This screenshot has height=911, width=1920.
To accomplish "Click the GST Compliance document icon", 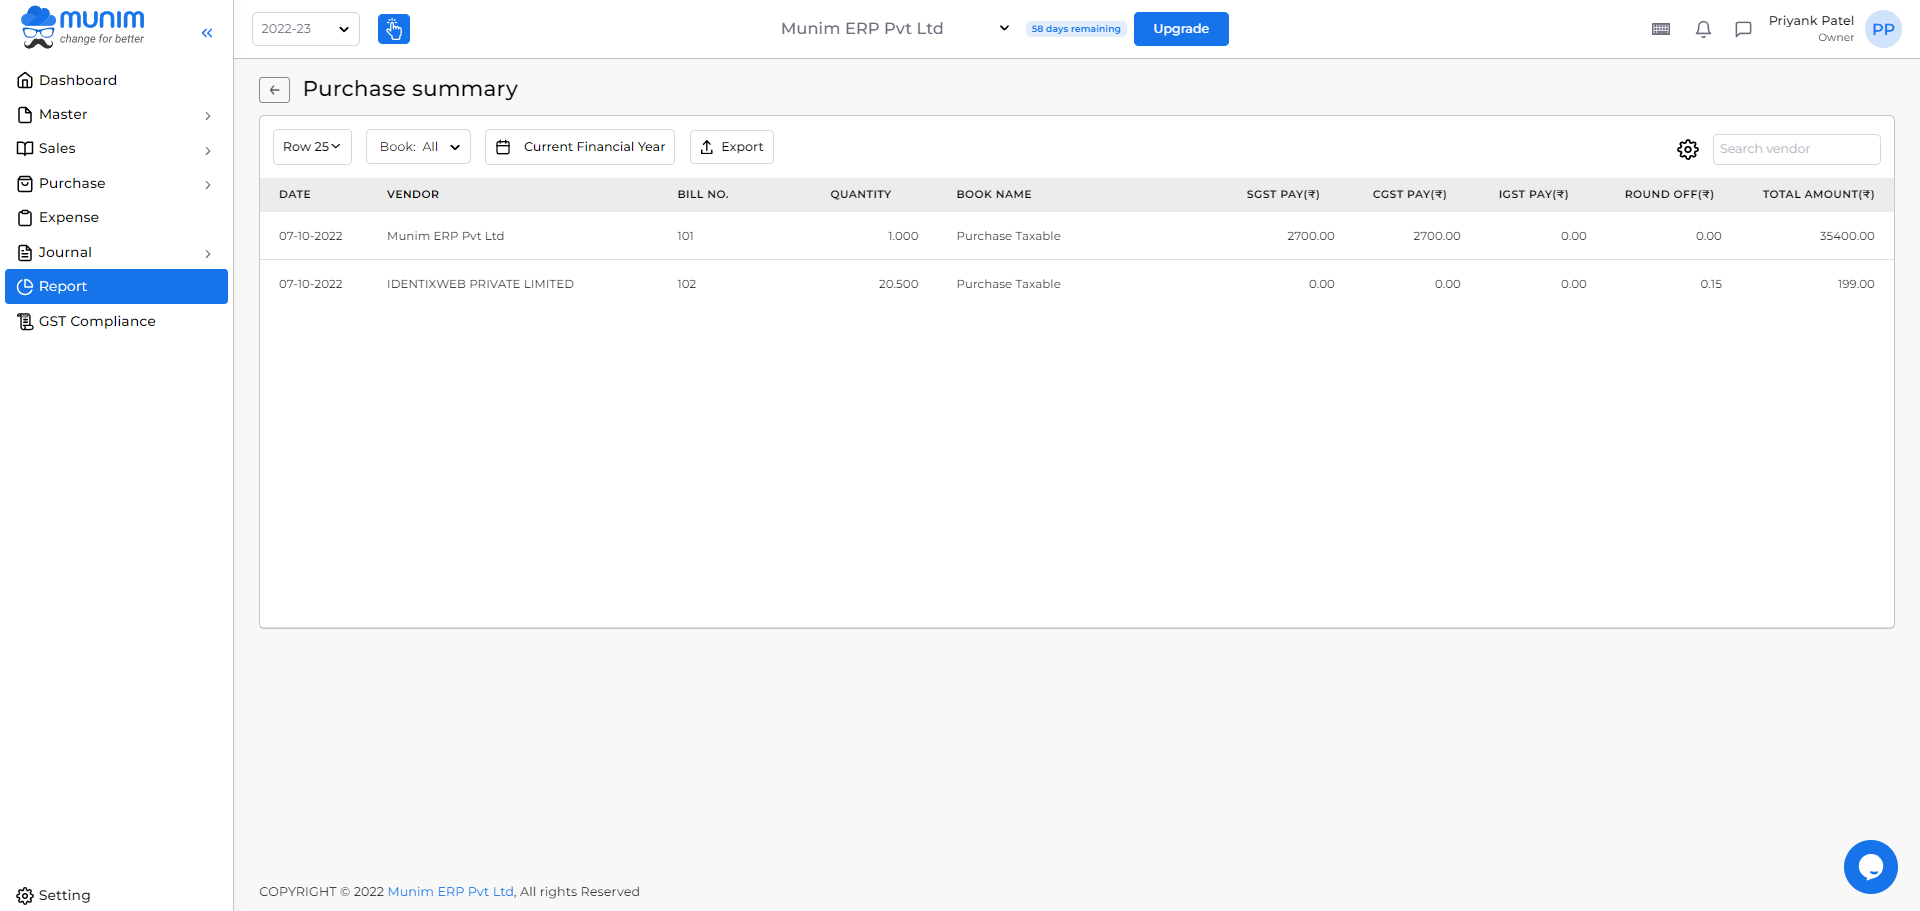I will [25, 321].
